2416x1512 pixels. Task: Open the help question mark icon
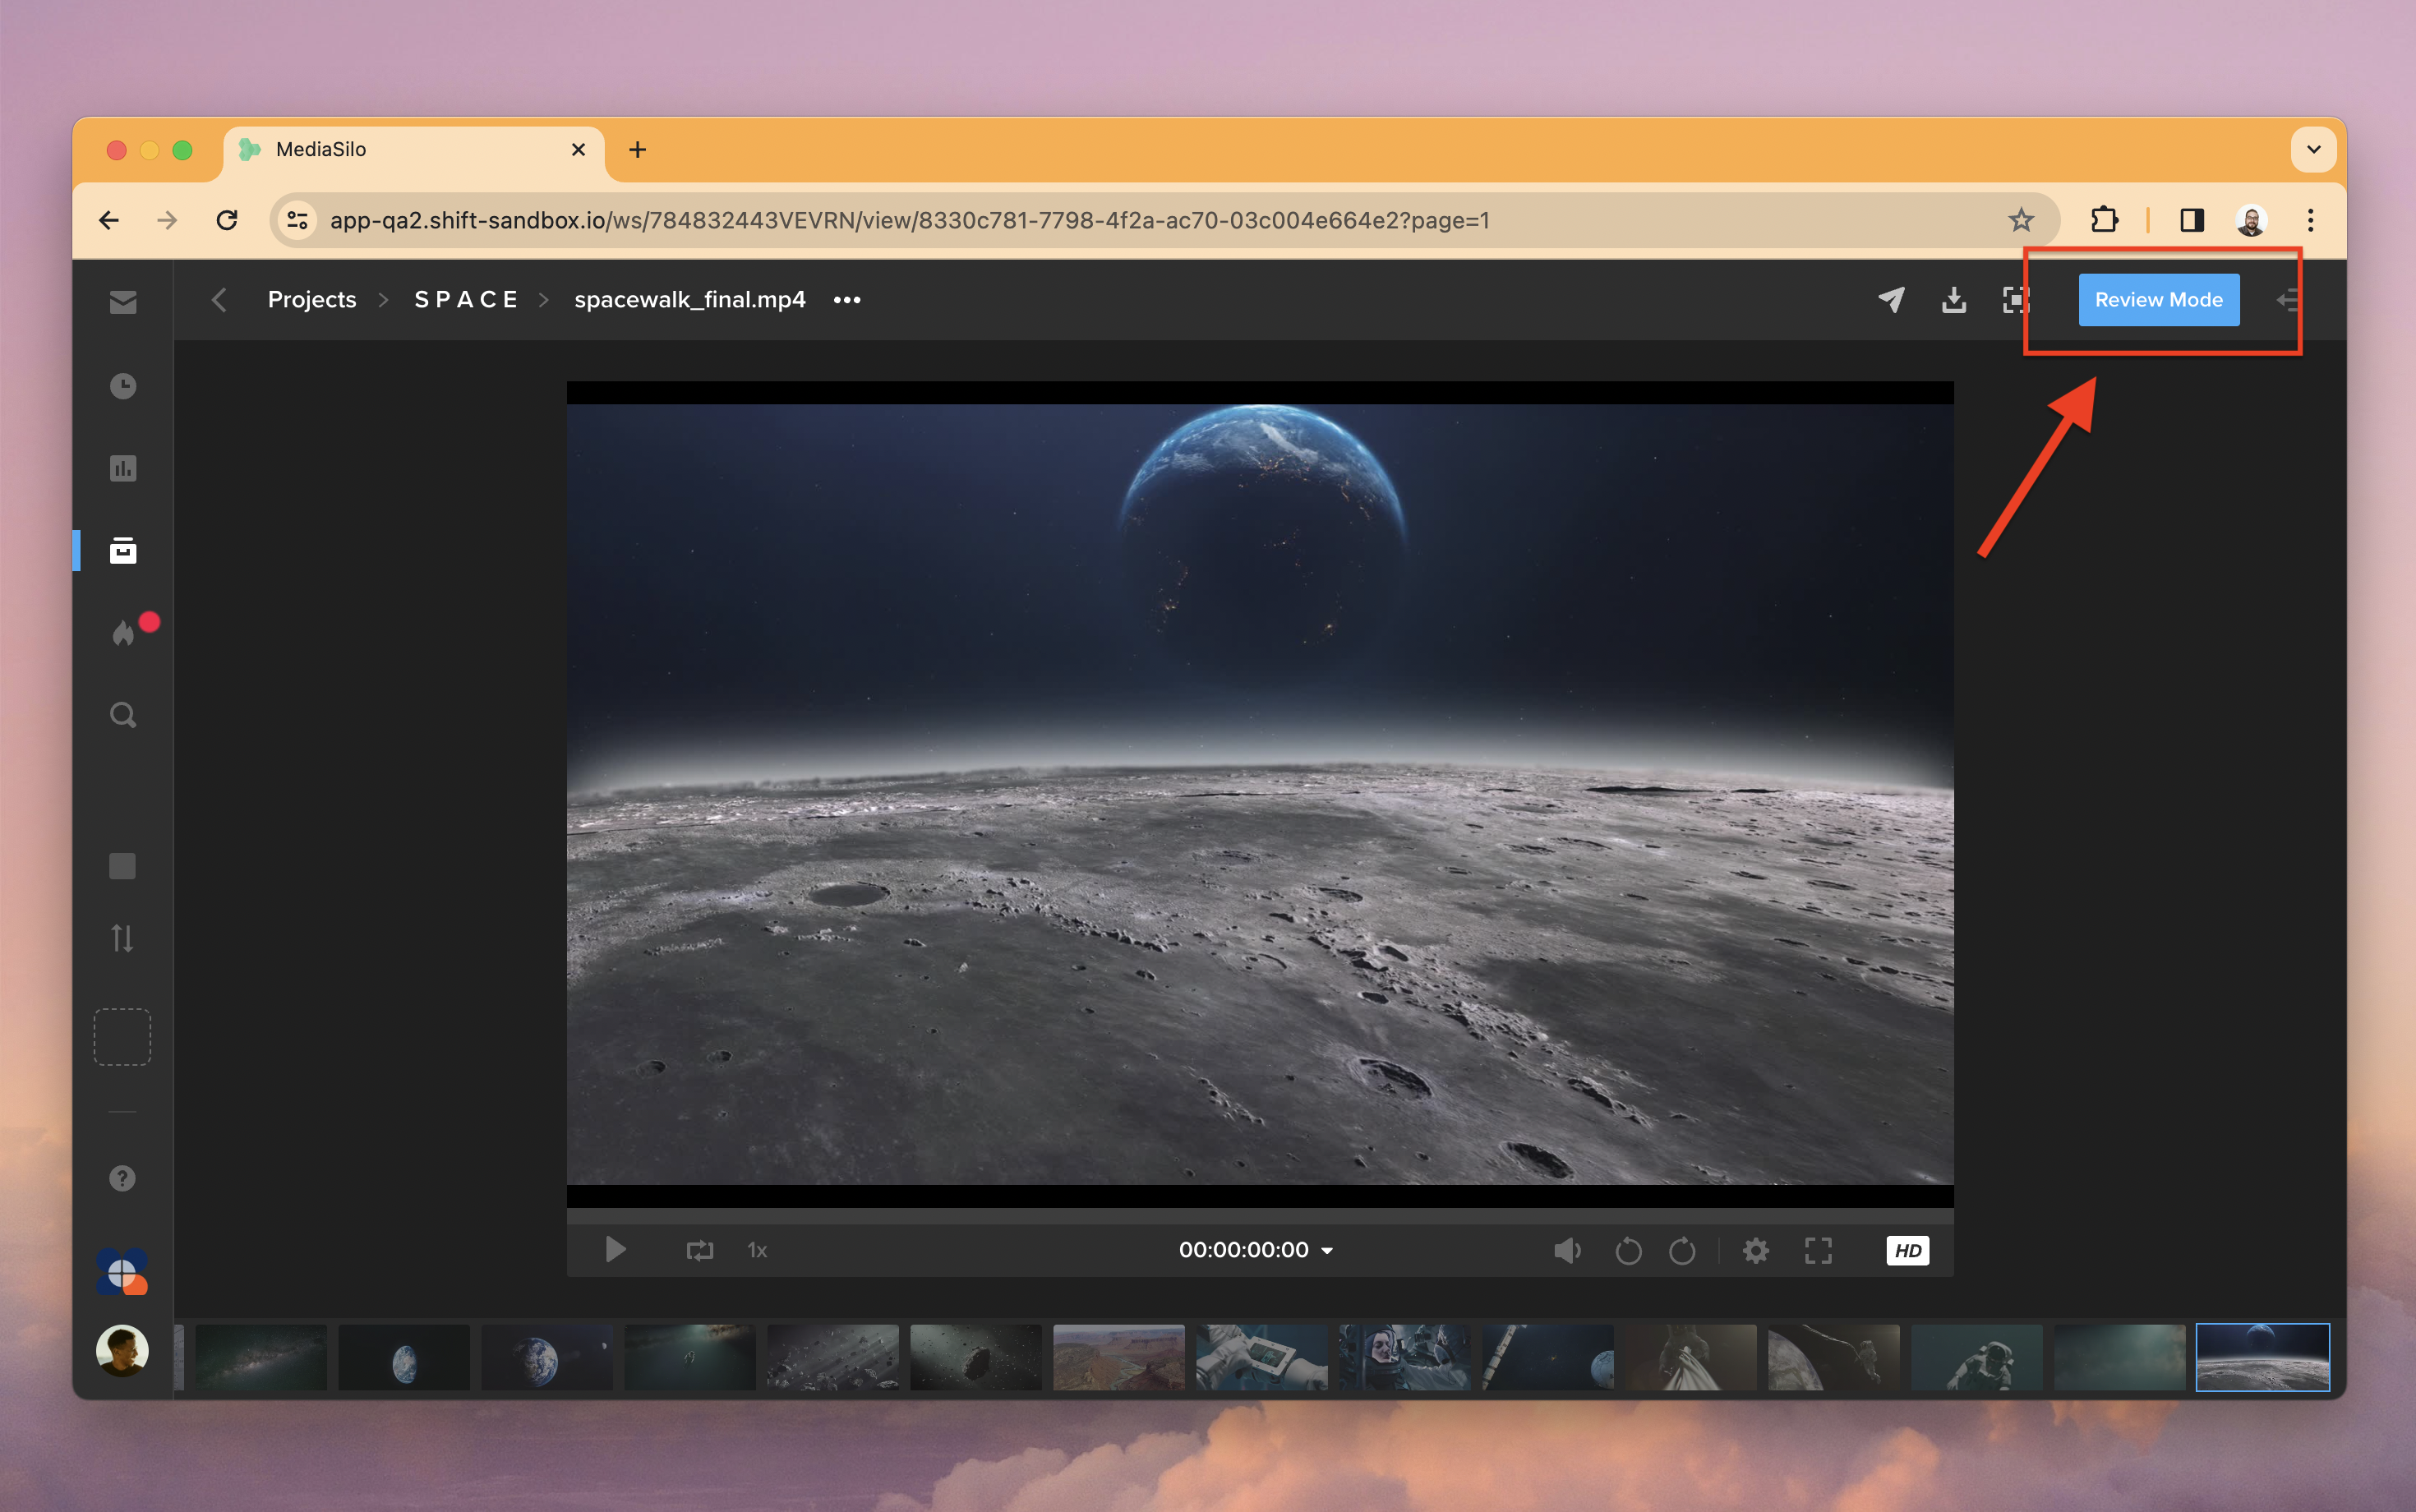pos(122,1178)
